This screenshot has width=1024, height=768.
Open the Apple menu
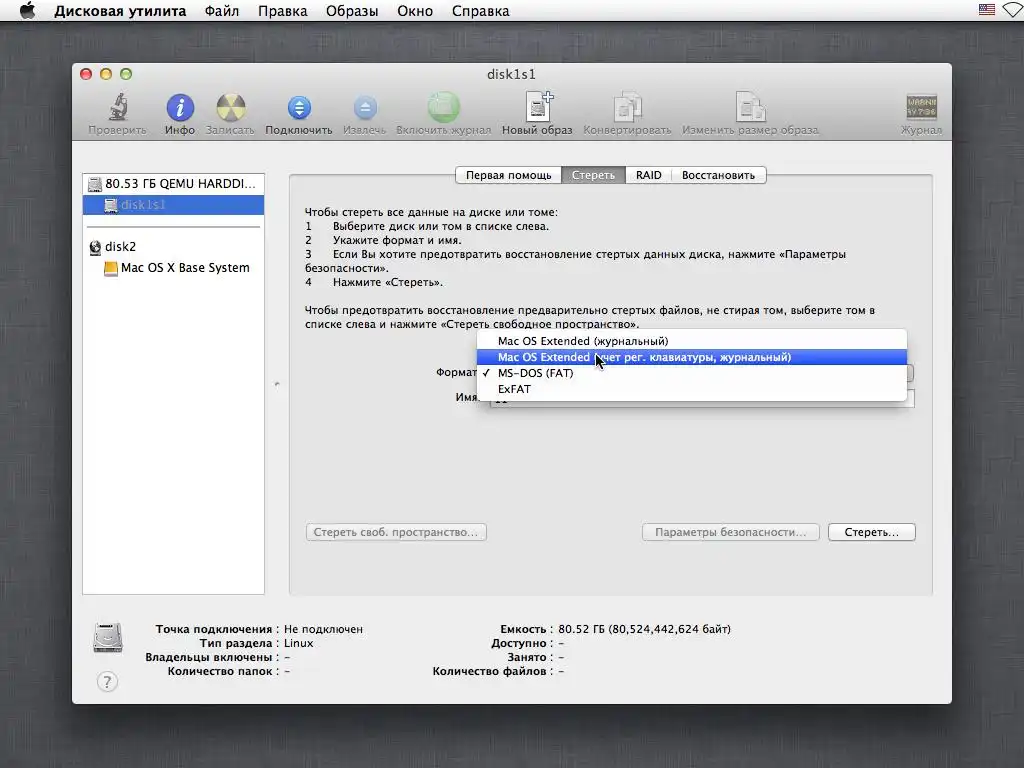[27, 10]
